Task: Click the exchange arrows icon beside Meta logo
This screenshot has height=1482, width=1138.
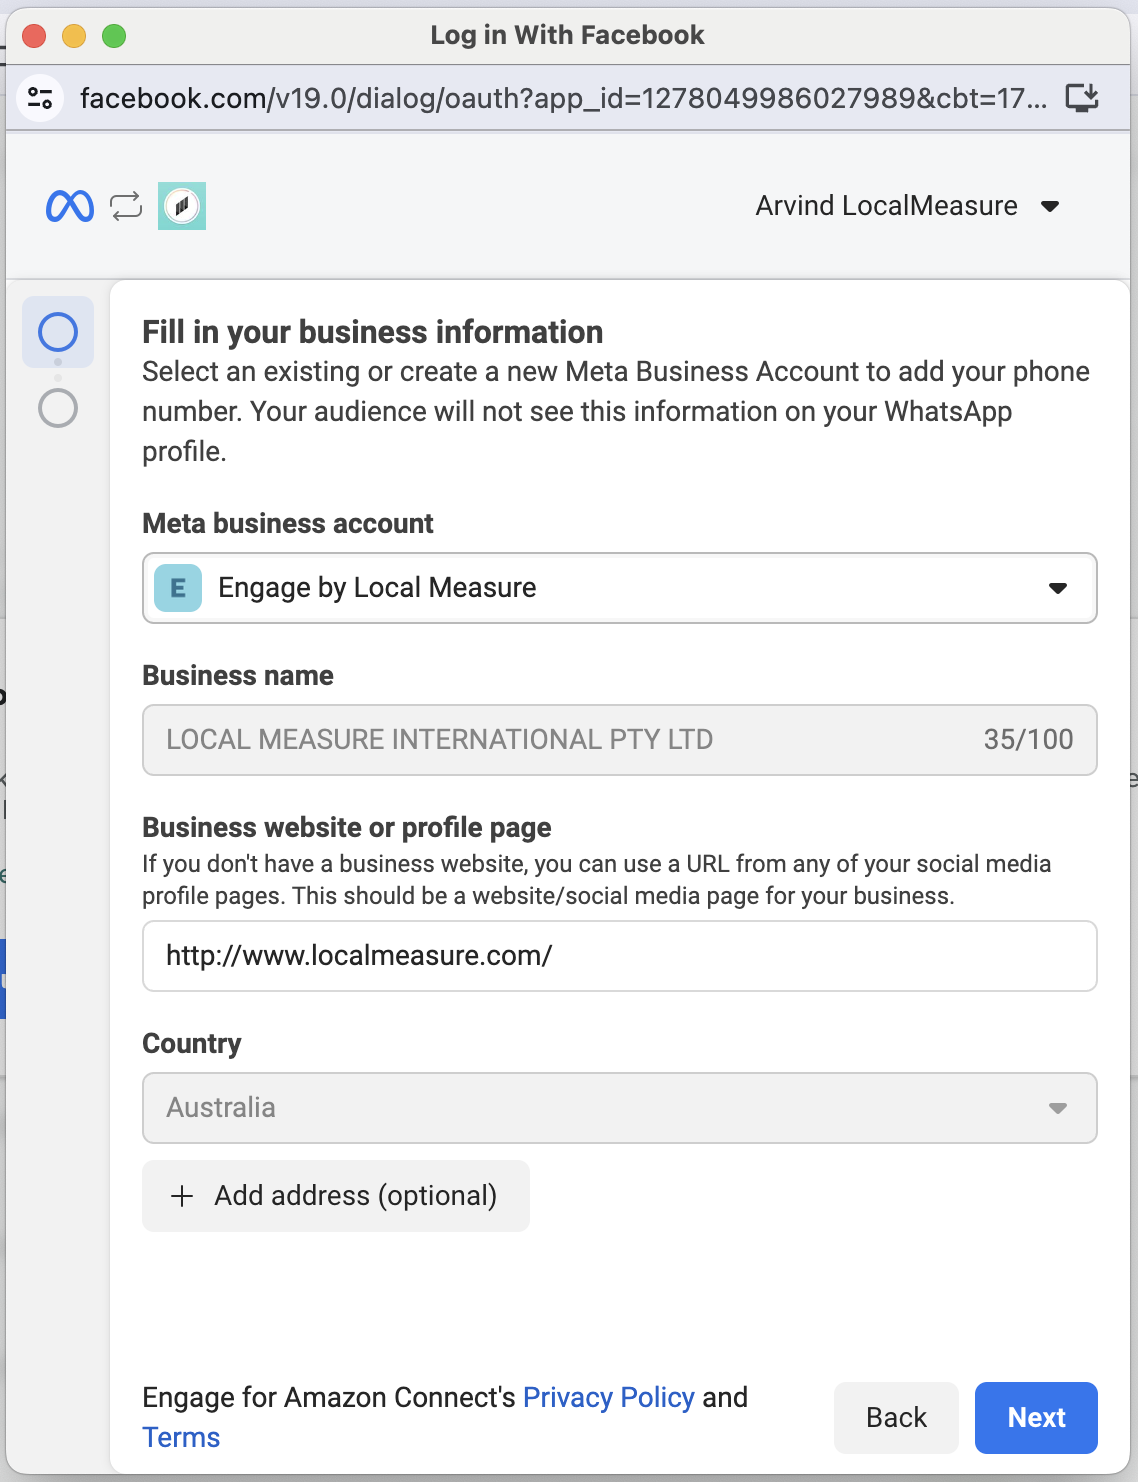Action: 126,206
